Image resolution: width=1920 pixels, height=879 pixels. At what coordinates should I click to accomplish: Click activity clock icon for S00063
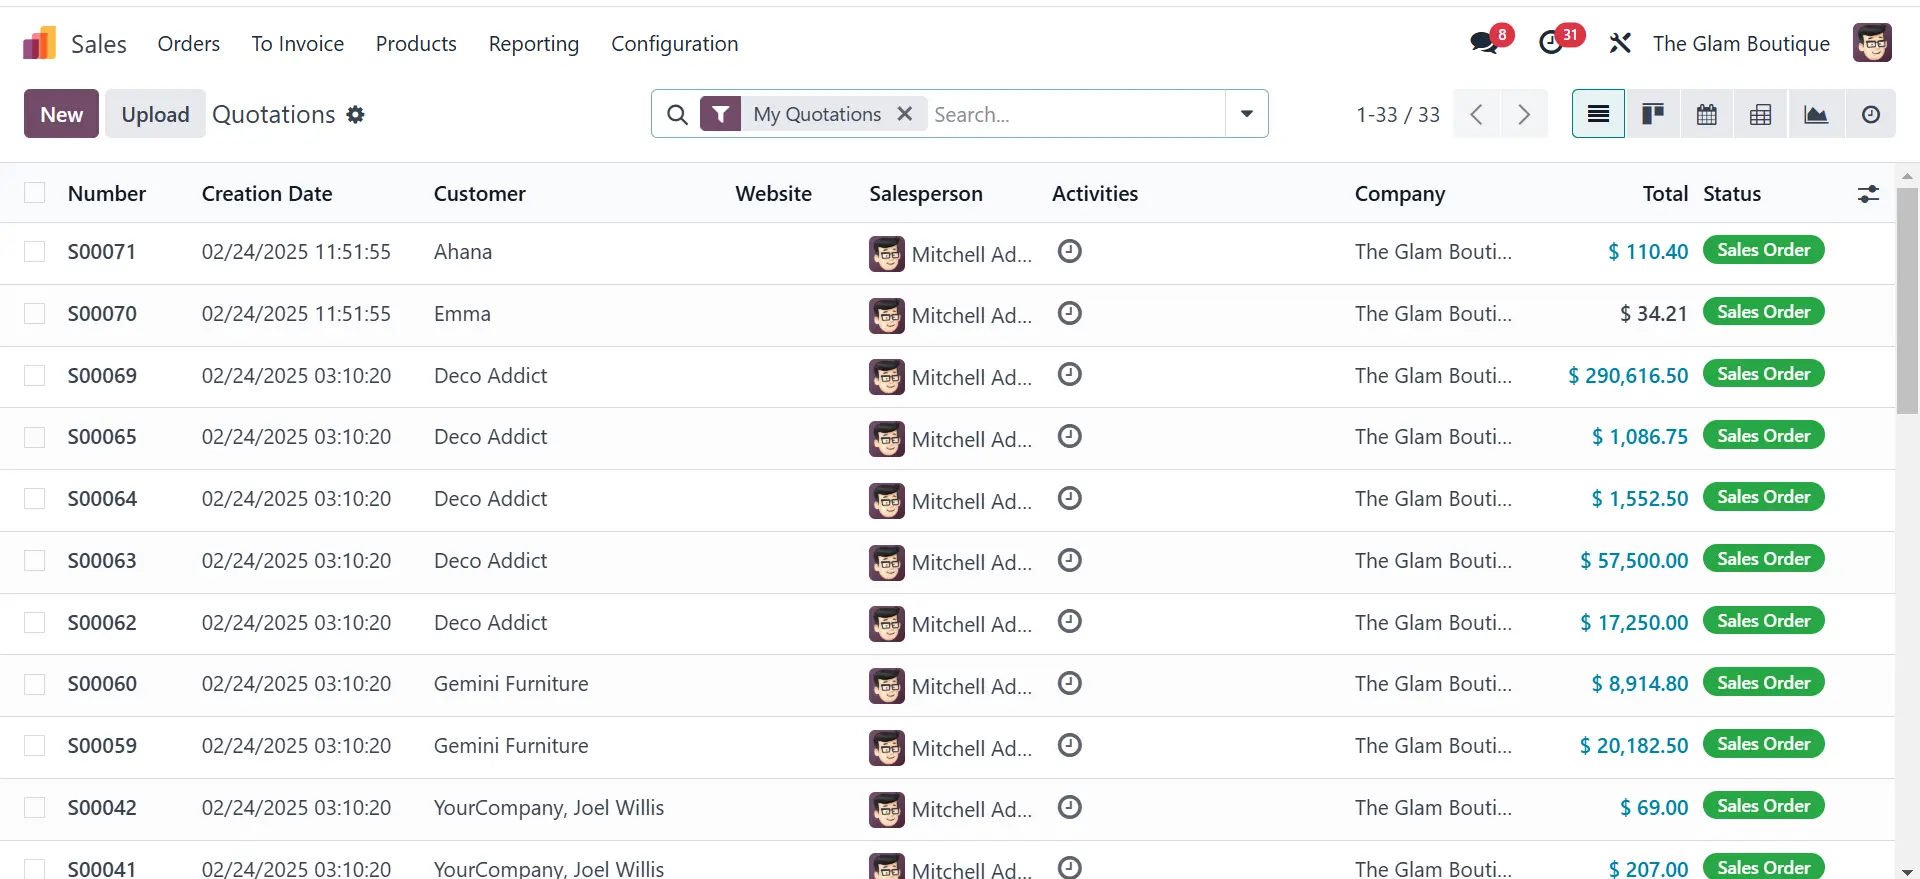1070,560
